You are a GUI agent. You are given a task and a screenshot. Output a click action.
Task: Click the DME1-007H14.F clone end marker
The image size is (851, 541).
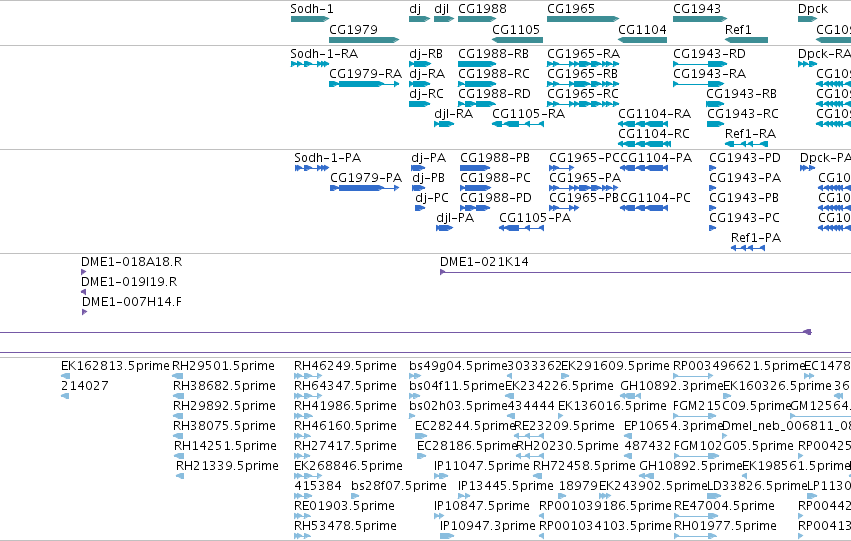[85, 312]
